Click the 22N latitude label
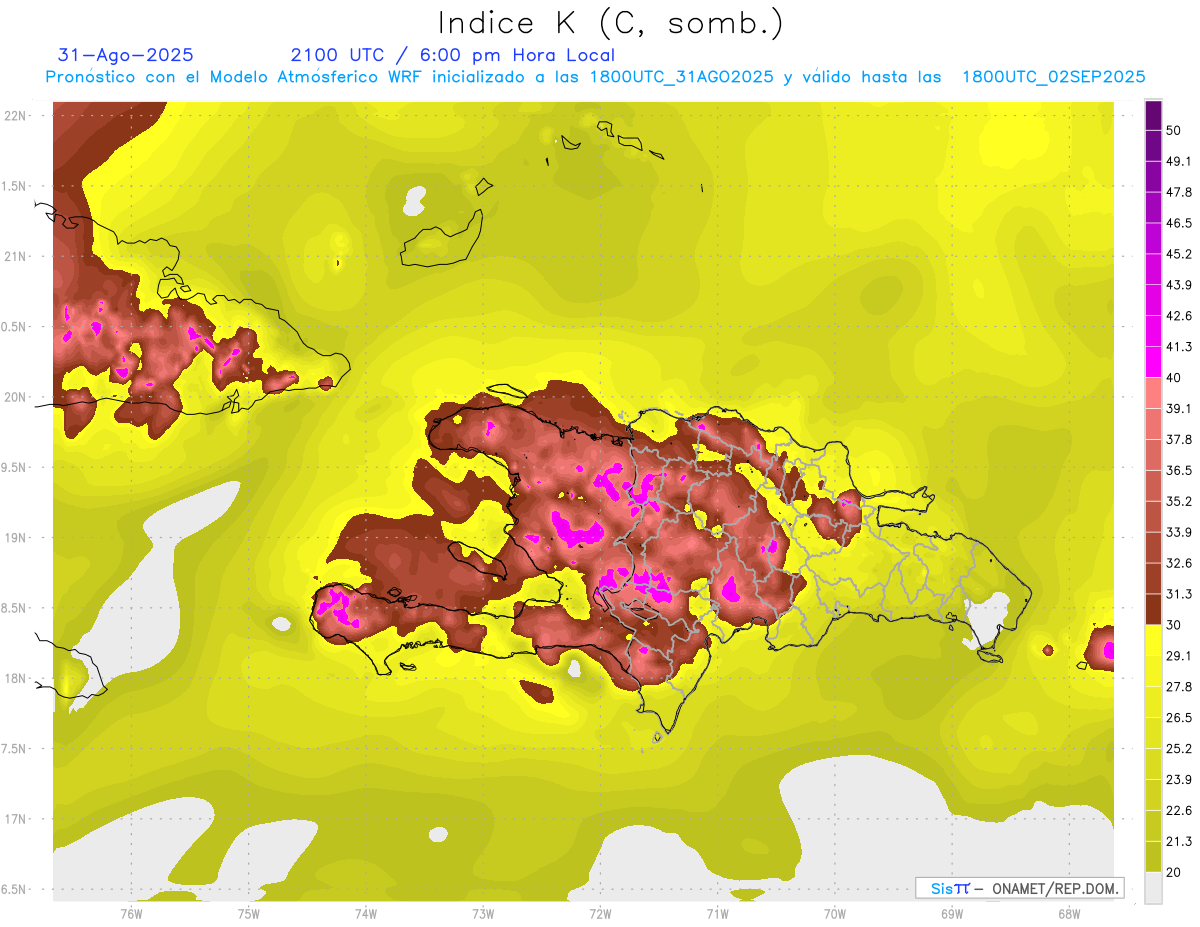The width and height of the screenshot is (1200, 927). click(x=16, y=116)
